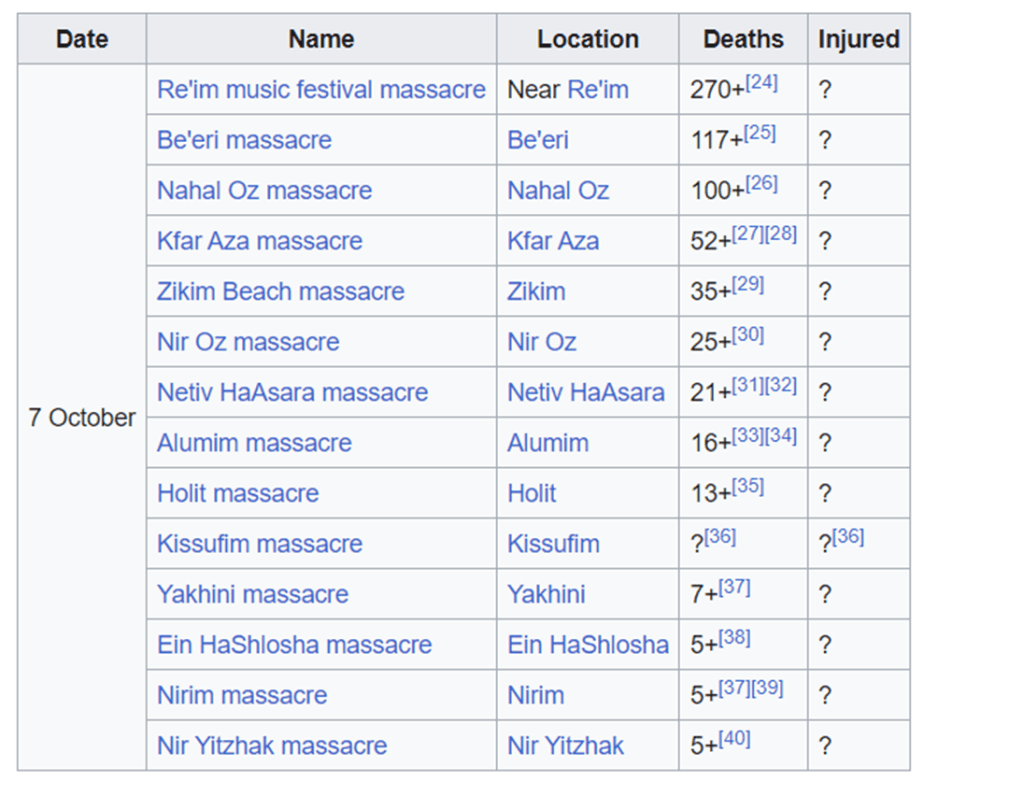The width and height of the screenshot is (1023, 795).
Task: Click the Alumim location link
Action: pos(547,443)
